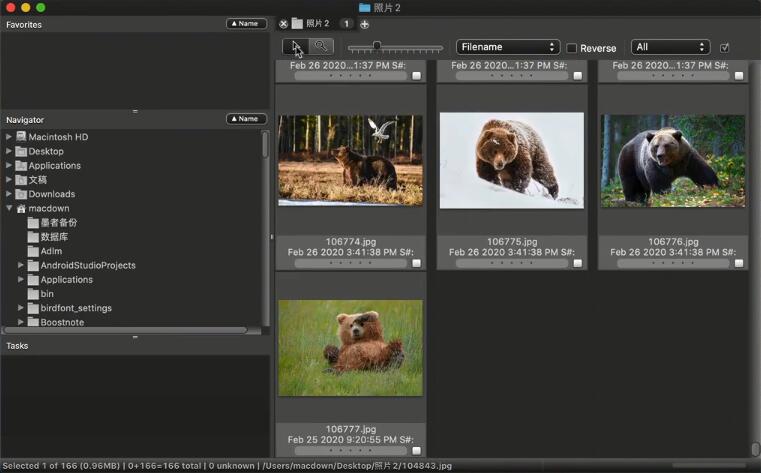The height and width of the screenshot is (473, 761).
Task: Add a new tab with plus icon
Action: click(364, 24)
